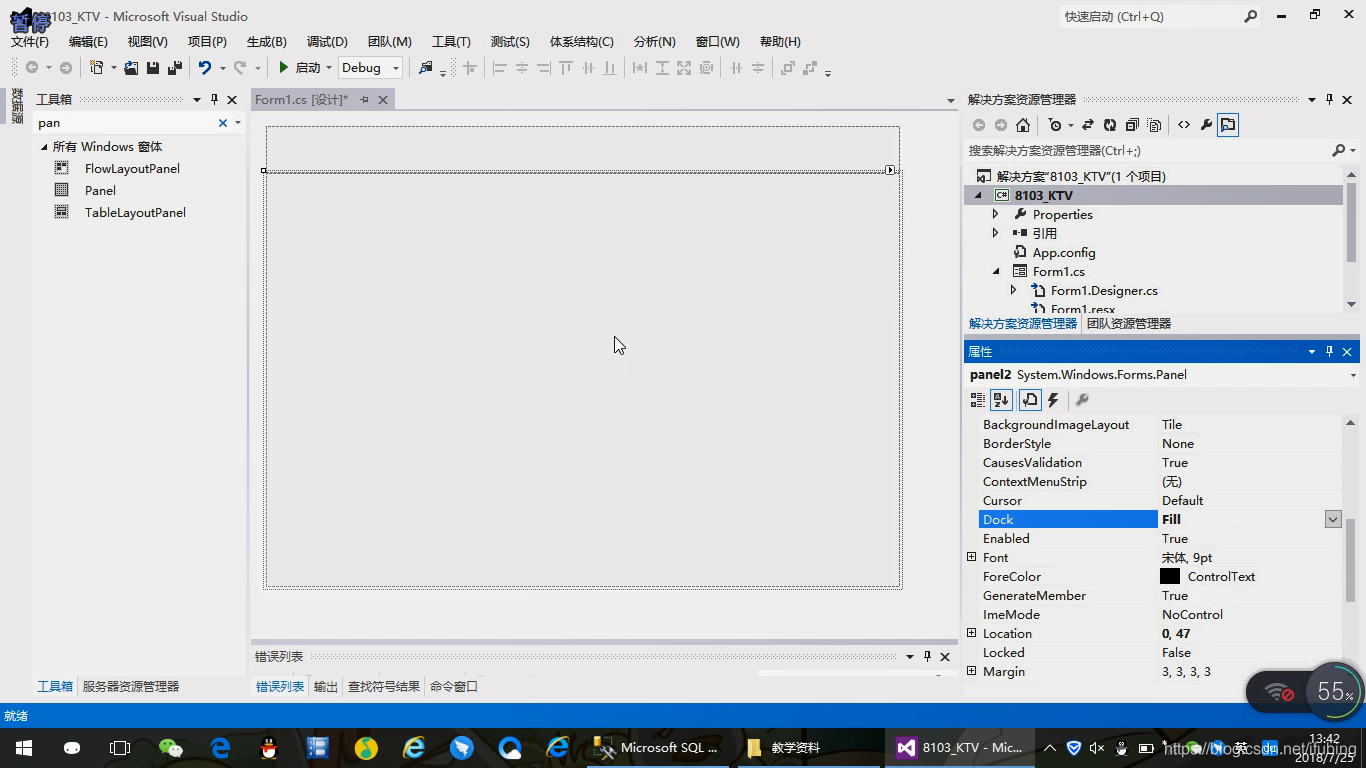Switch to the 团队资源管理器 tab

pyautogui.click(x=1129, y=324)
